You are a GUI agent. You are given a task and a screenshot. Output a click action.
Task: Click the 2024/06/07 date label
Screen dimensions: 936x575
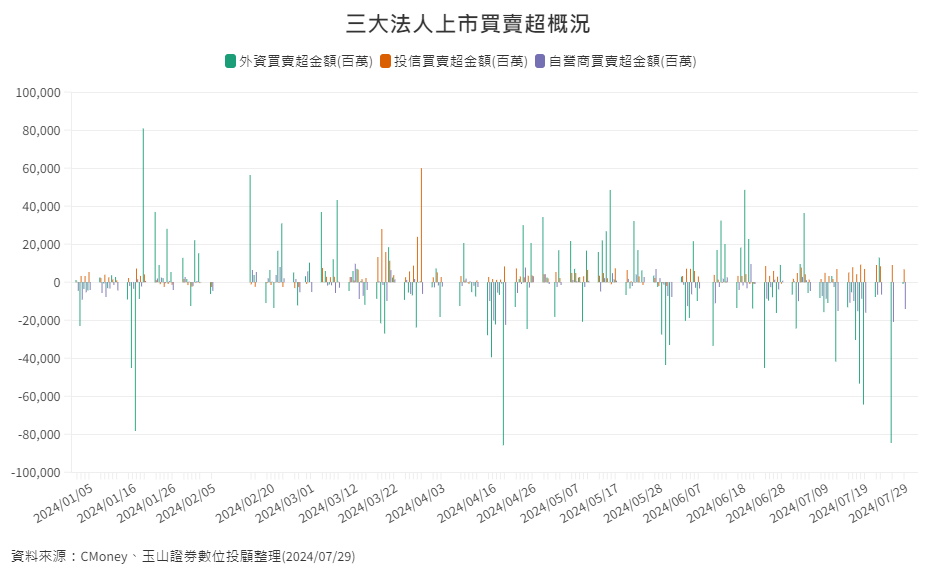tap(673, 504)
